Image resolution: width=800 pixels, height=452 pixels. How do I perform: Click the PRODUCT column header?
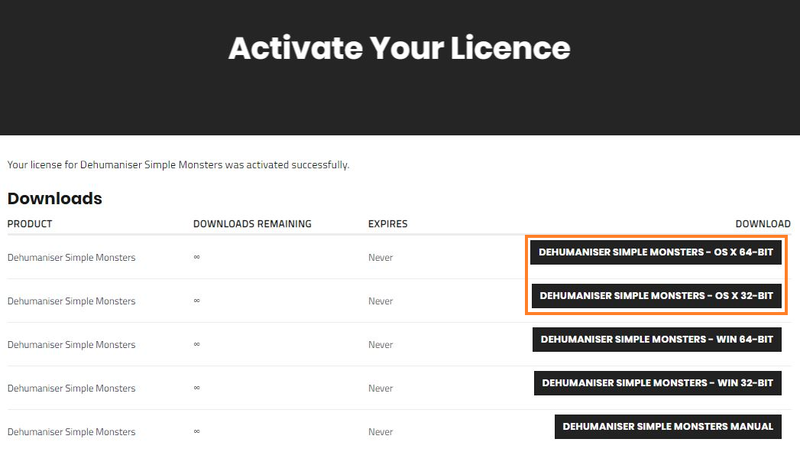point(29,224)
